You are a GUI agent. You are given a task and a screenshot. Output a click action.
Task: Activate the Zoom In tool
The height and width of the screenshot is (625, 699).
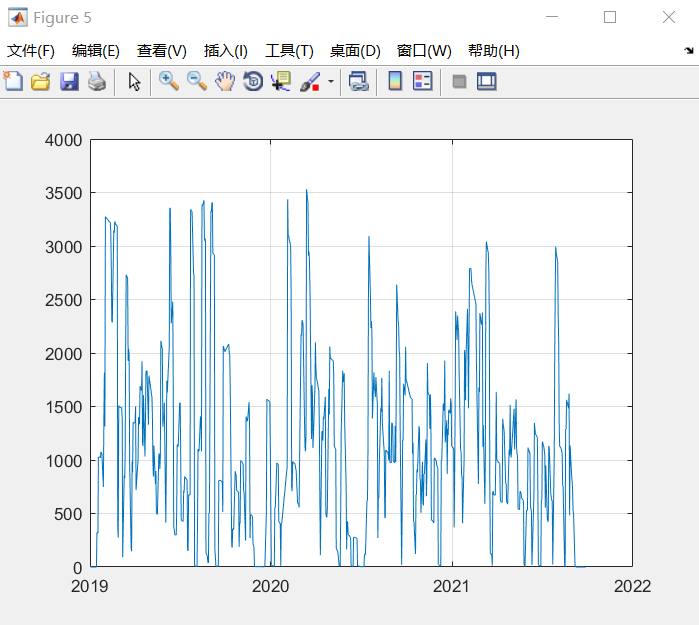click(169, 82)
